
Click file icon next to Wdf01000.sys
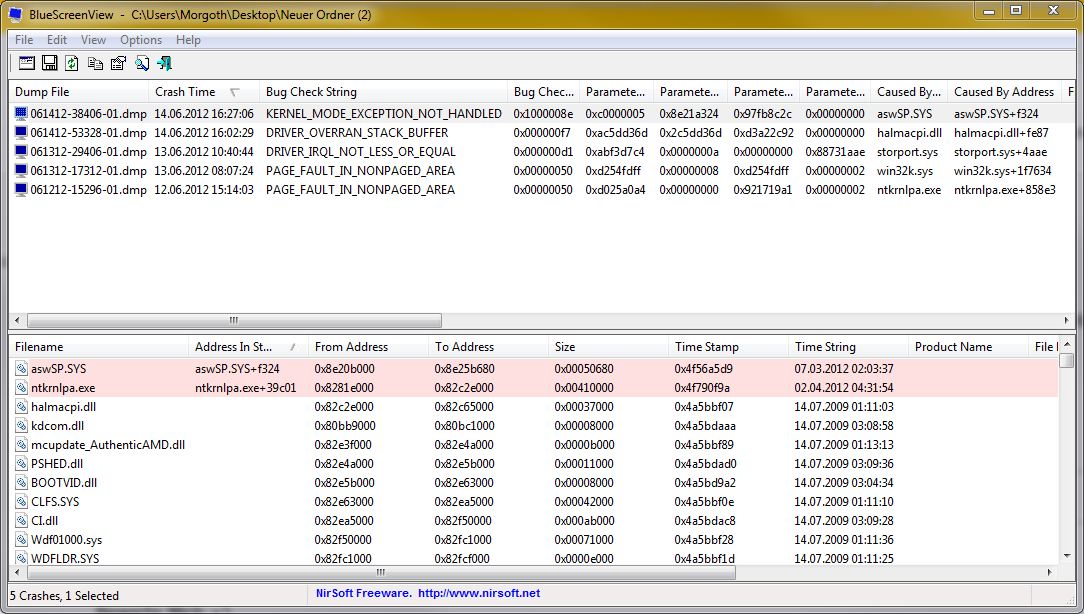[x=21, y=540]
